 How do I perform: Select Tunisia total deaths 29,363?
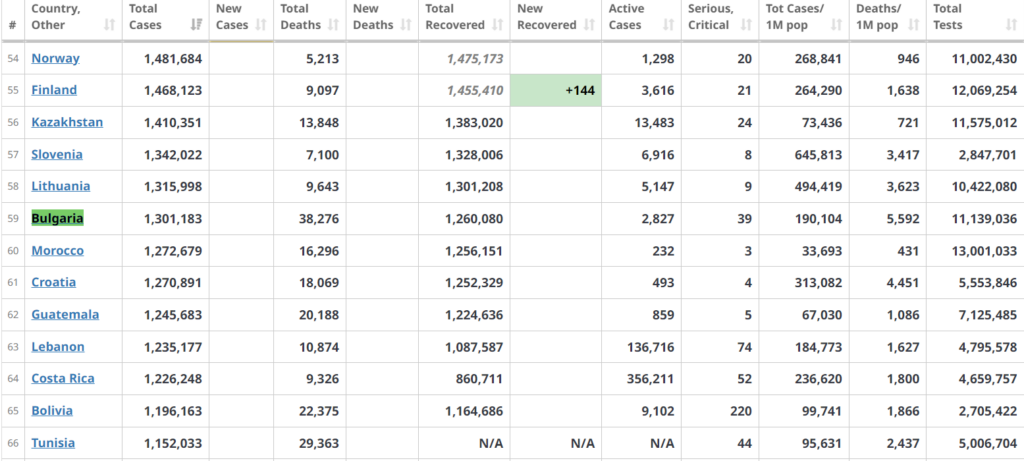coord(318,443)
